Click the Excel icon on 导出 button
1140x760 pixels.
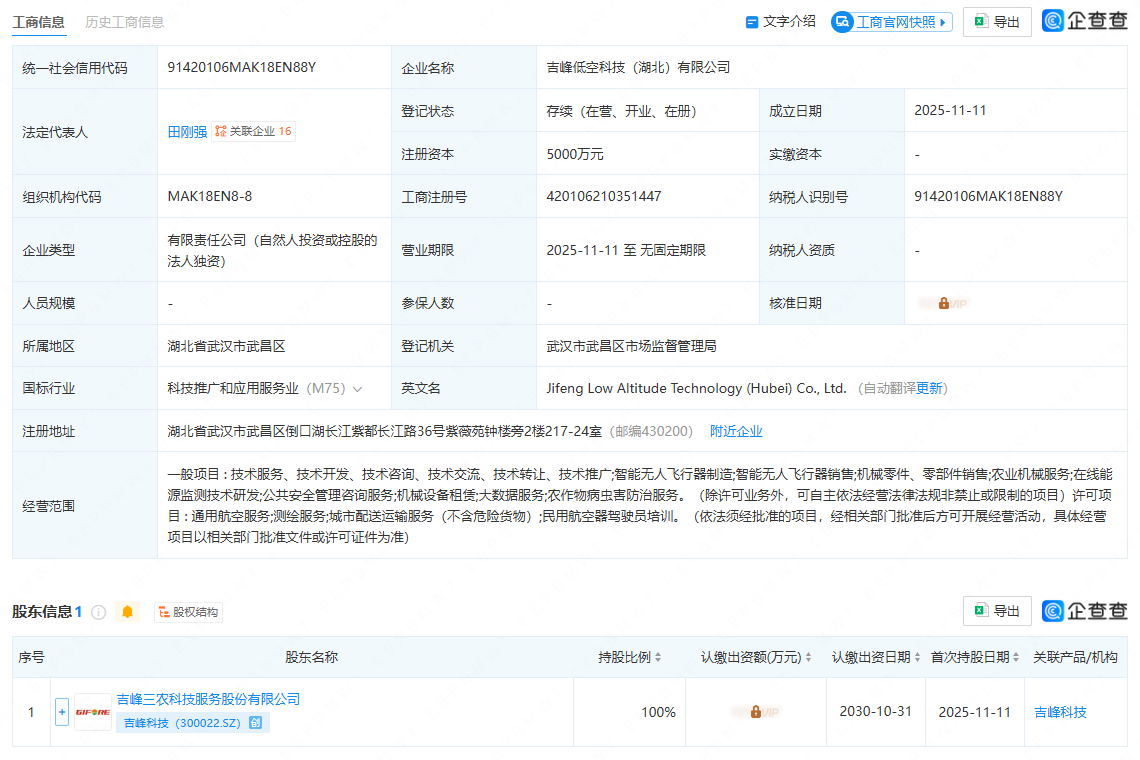coord(981,21)
